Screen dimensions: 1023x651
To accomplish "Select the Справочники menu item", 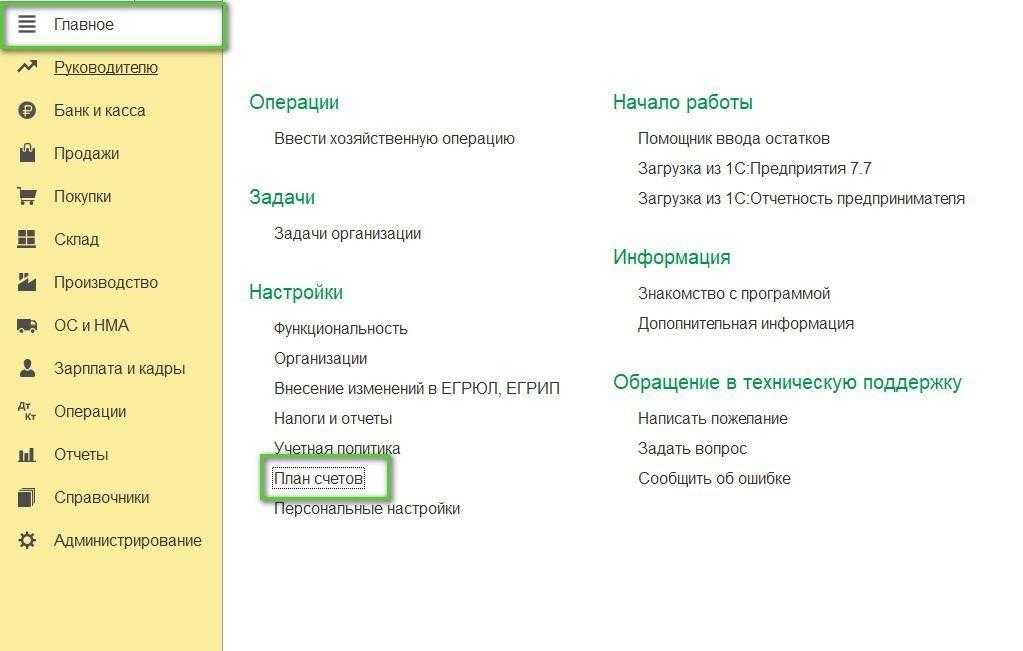I will 101,497.
